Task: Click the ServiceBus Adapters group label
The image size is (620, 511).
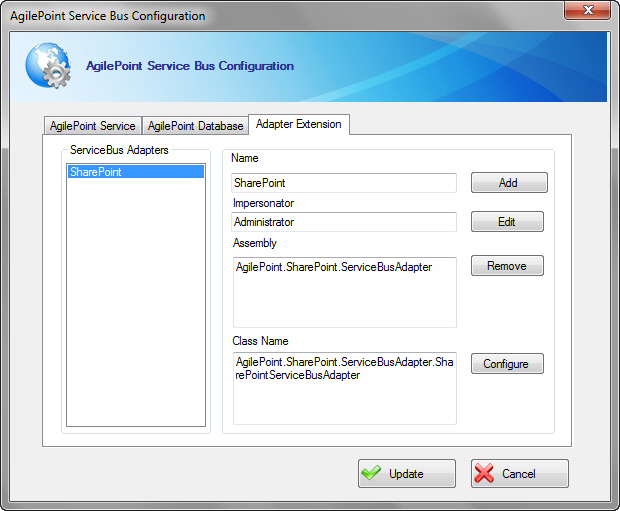Action: [x=119, y=150]
